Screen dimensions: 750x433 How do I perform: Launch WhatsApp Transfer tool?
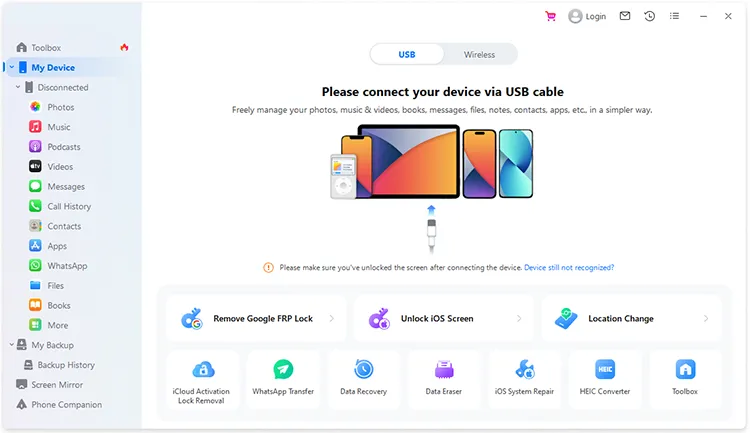point(283,379)
